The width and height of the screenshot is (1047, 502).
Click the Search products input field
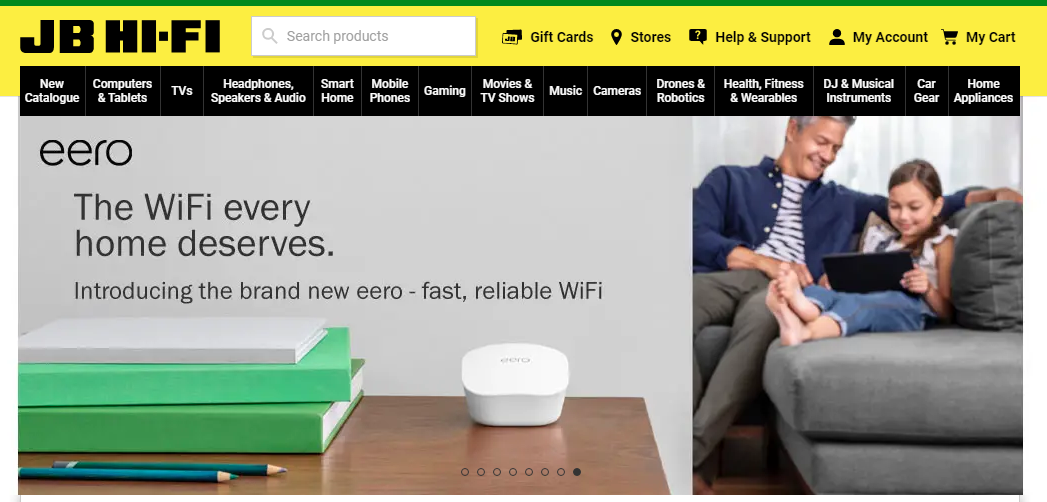364,36
